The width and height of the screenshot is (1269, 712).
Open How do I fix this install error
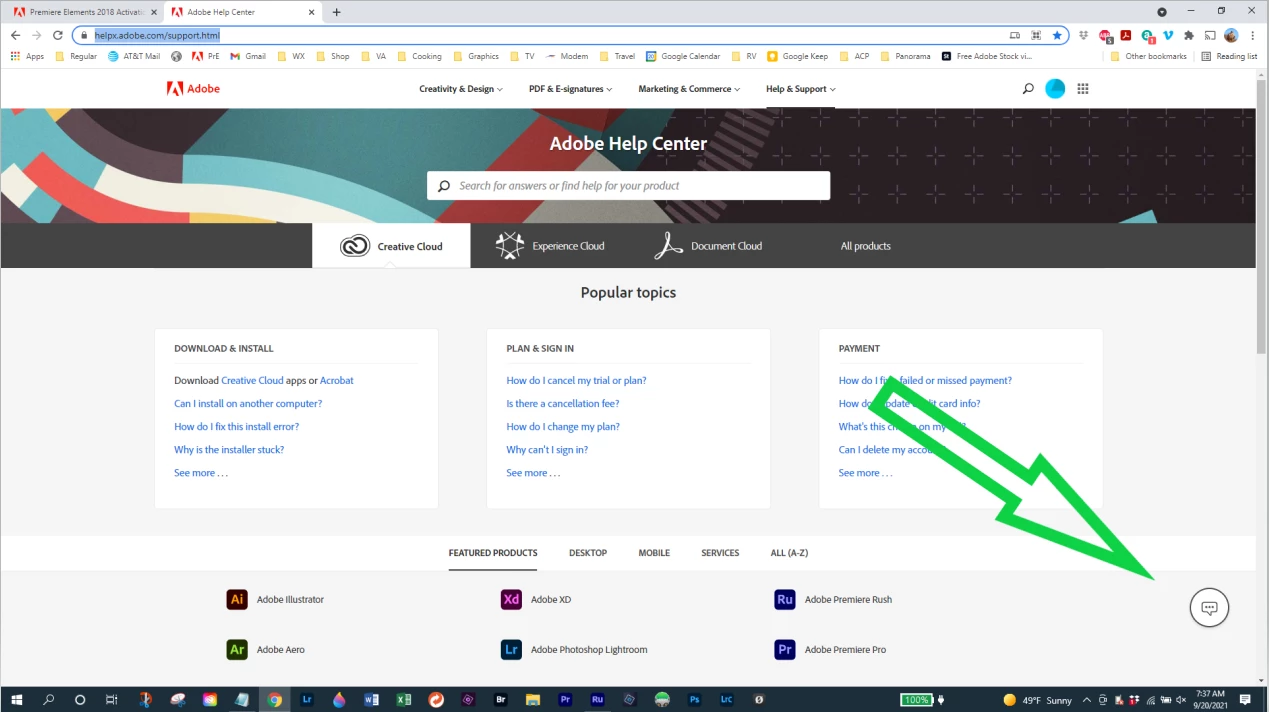[x=236, y=427]
